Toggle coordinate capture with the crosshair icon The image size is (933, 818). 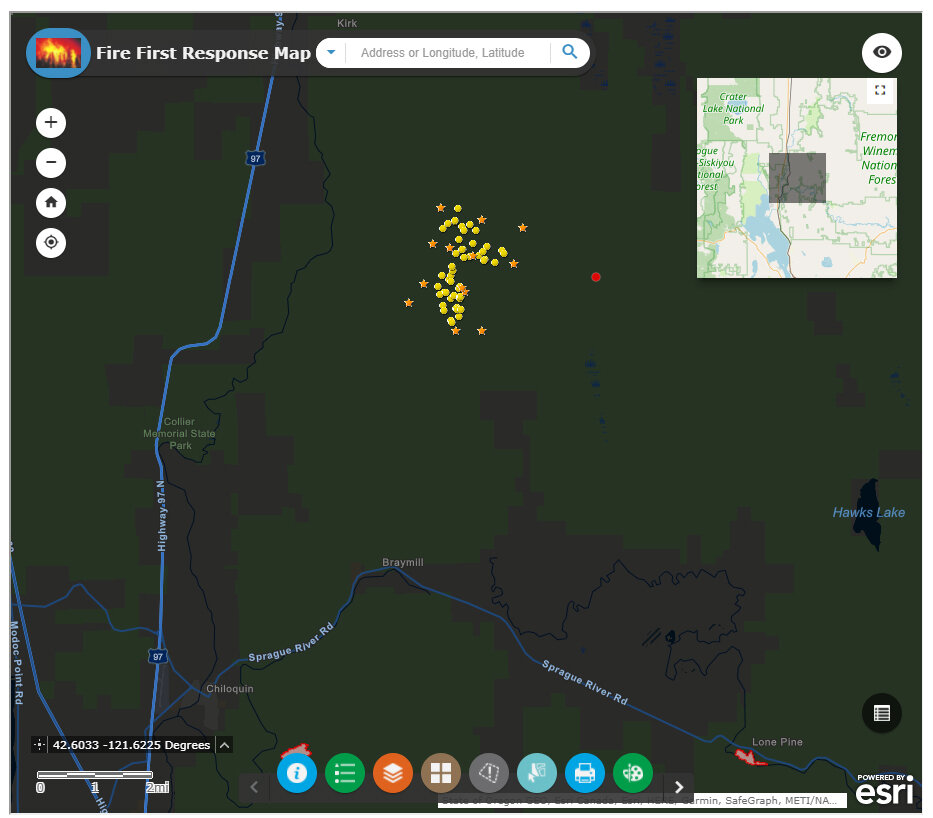38,745
